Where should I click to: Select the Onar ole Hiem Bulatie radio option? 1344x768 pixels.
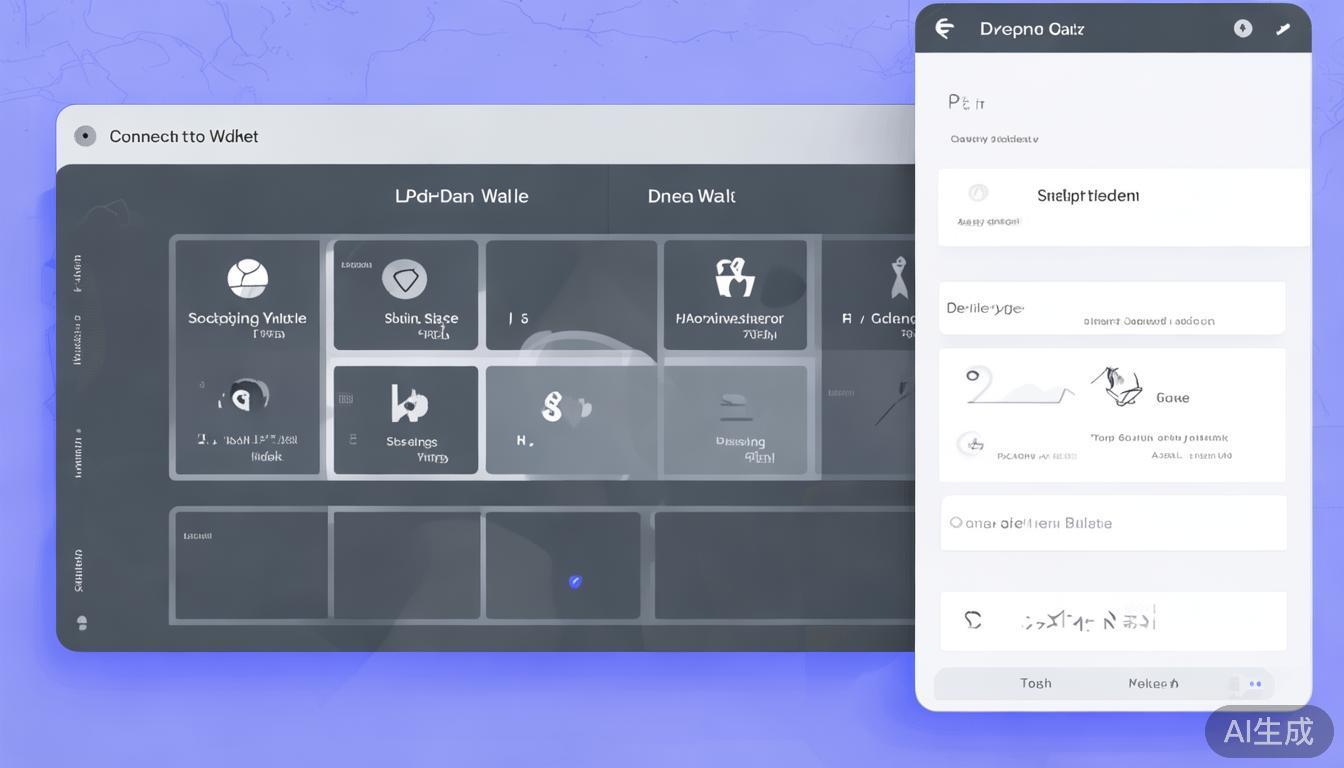pyautogui.click(x=957, y=523)
